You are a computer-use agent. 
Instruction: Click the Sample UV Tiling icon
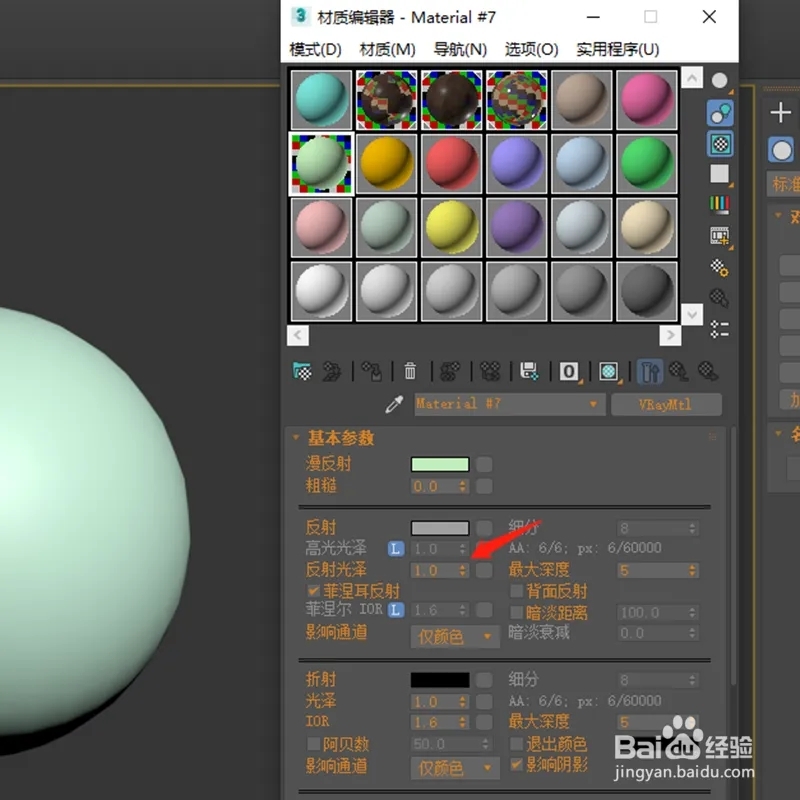pos(720,174)
